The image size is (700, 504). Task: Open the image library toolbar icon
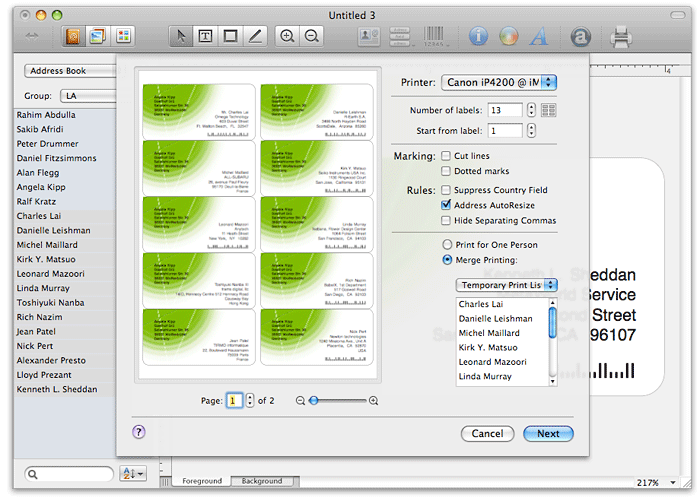coord(97,36)
